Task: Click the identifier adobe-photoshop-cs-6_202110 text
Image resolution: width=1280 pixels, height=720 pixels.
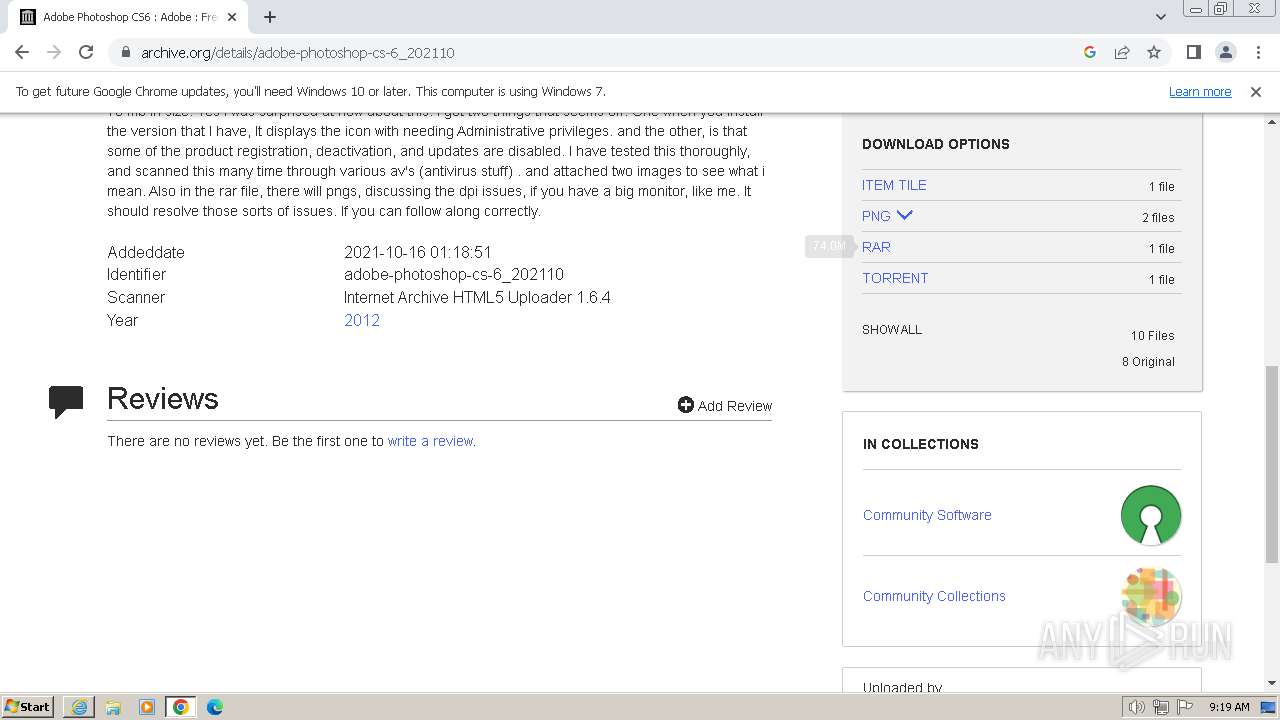Action: 454,274
